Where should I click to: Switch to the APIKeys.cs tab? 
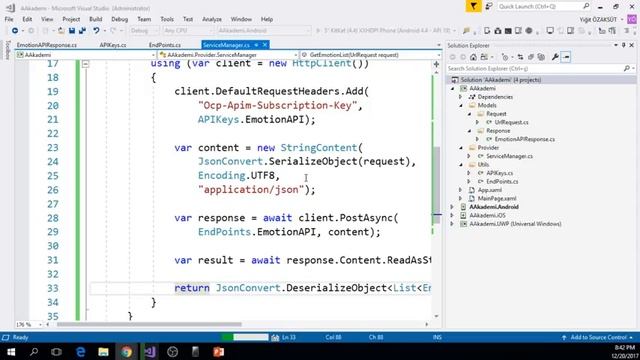113,45
